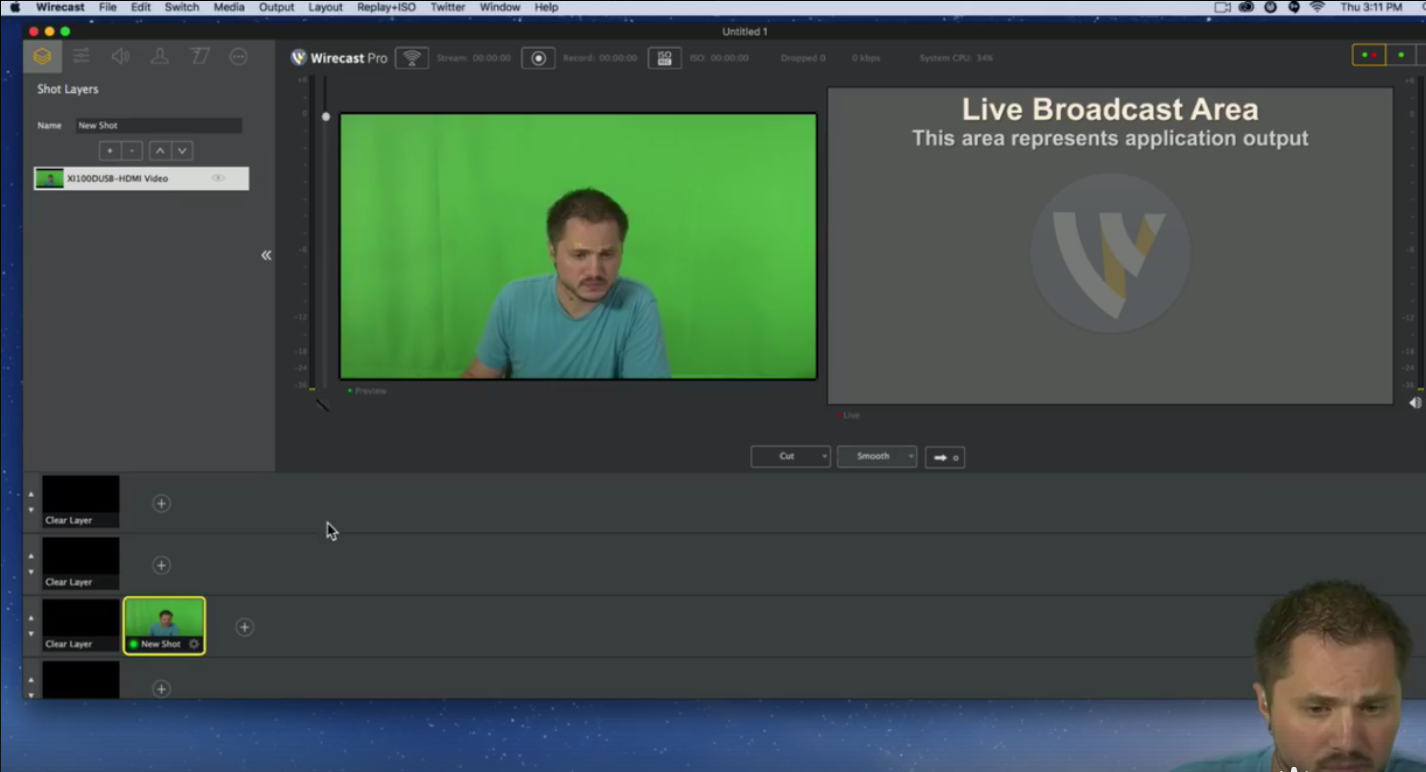Viewport: 1426px width, 772px height.
Task: Click the gear icon on New Shot
Action: pyautogui.click(x=194, y=644)
